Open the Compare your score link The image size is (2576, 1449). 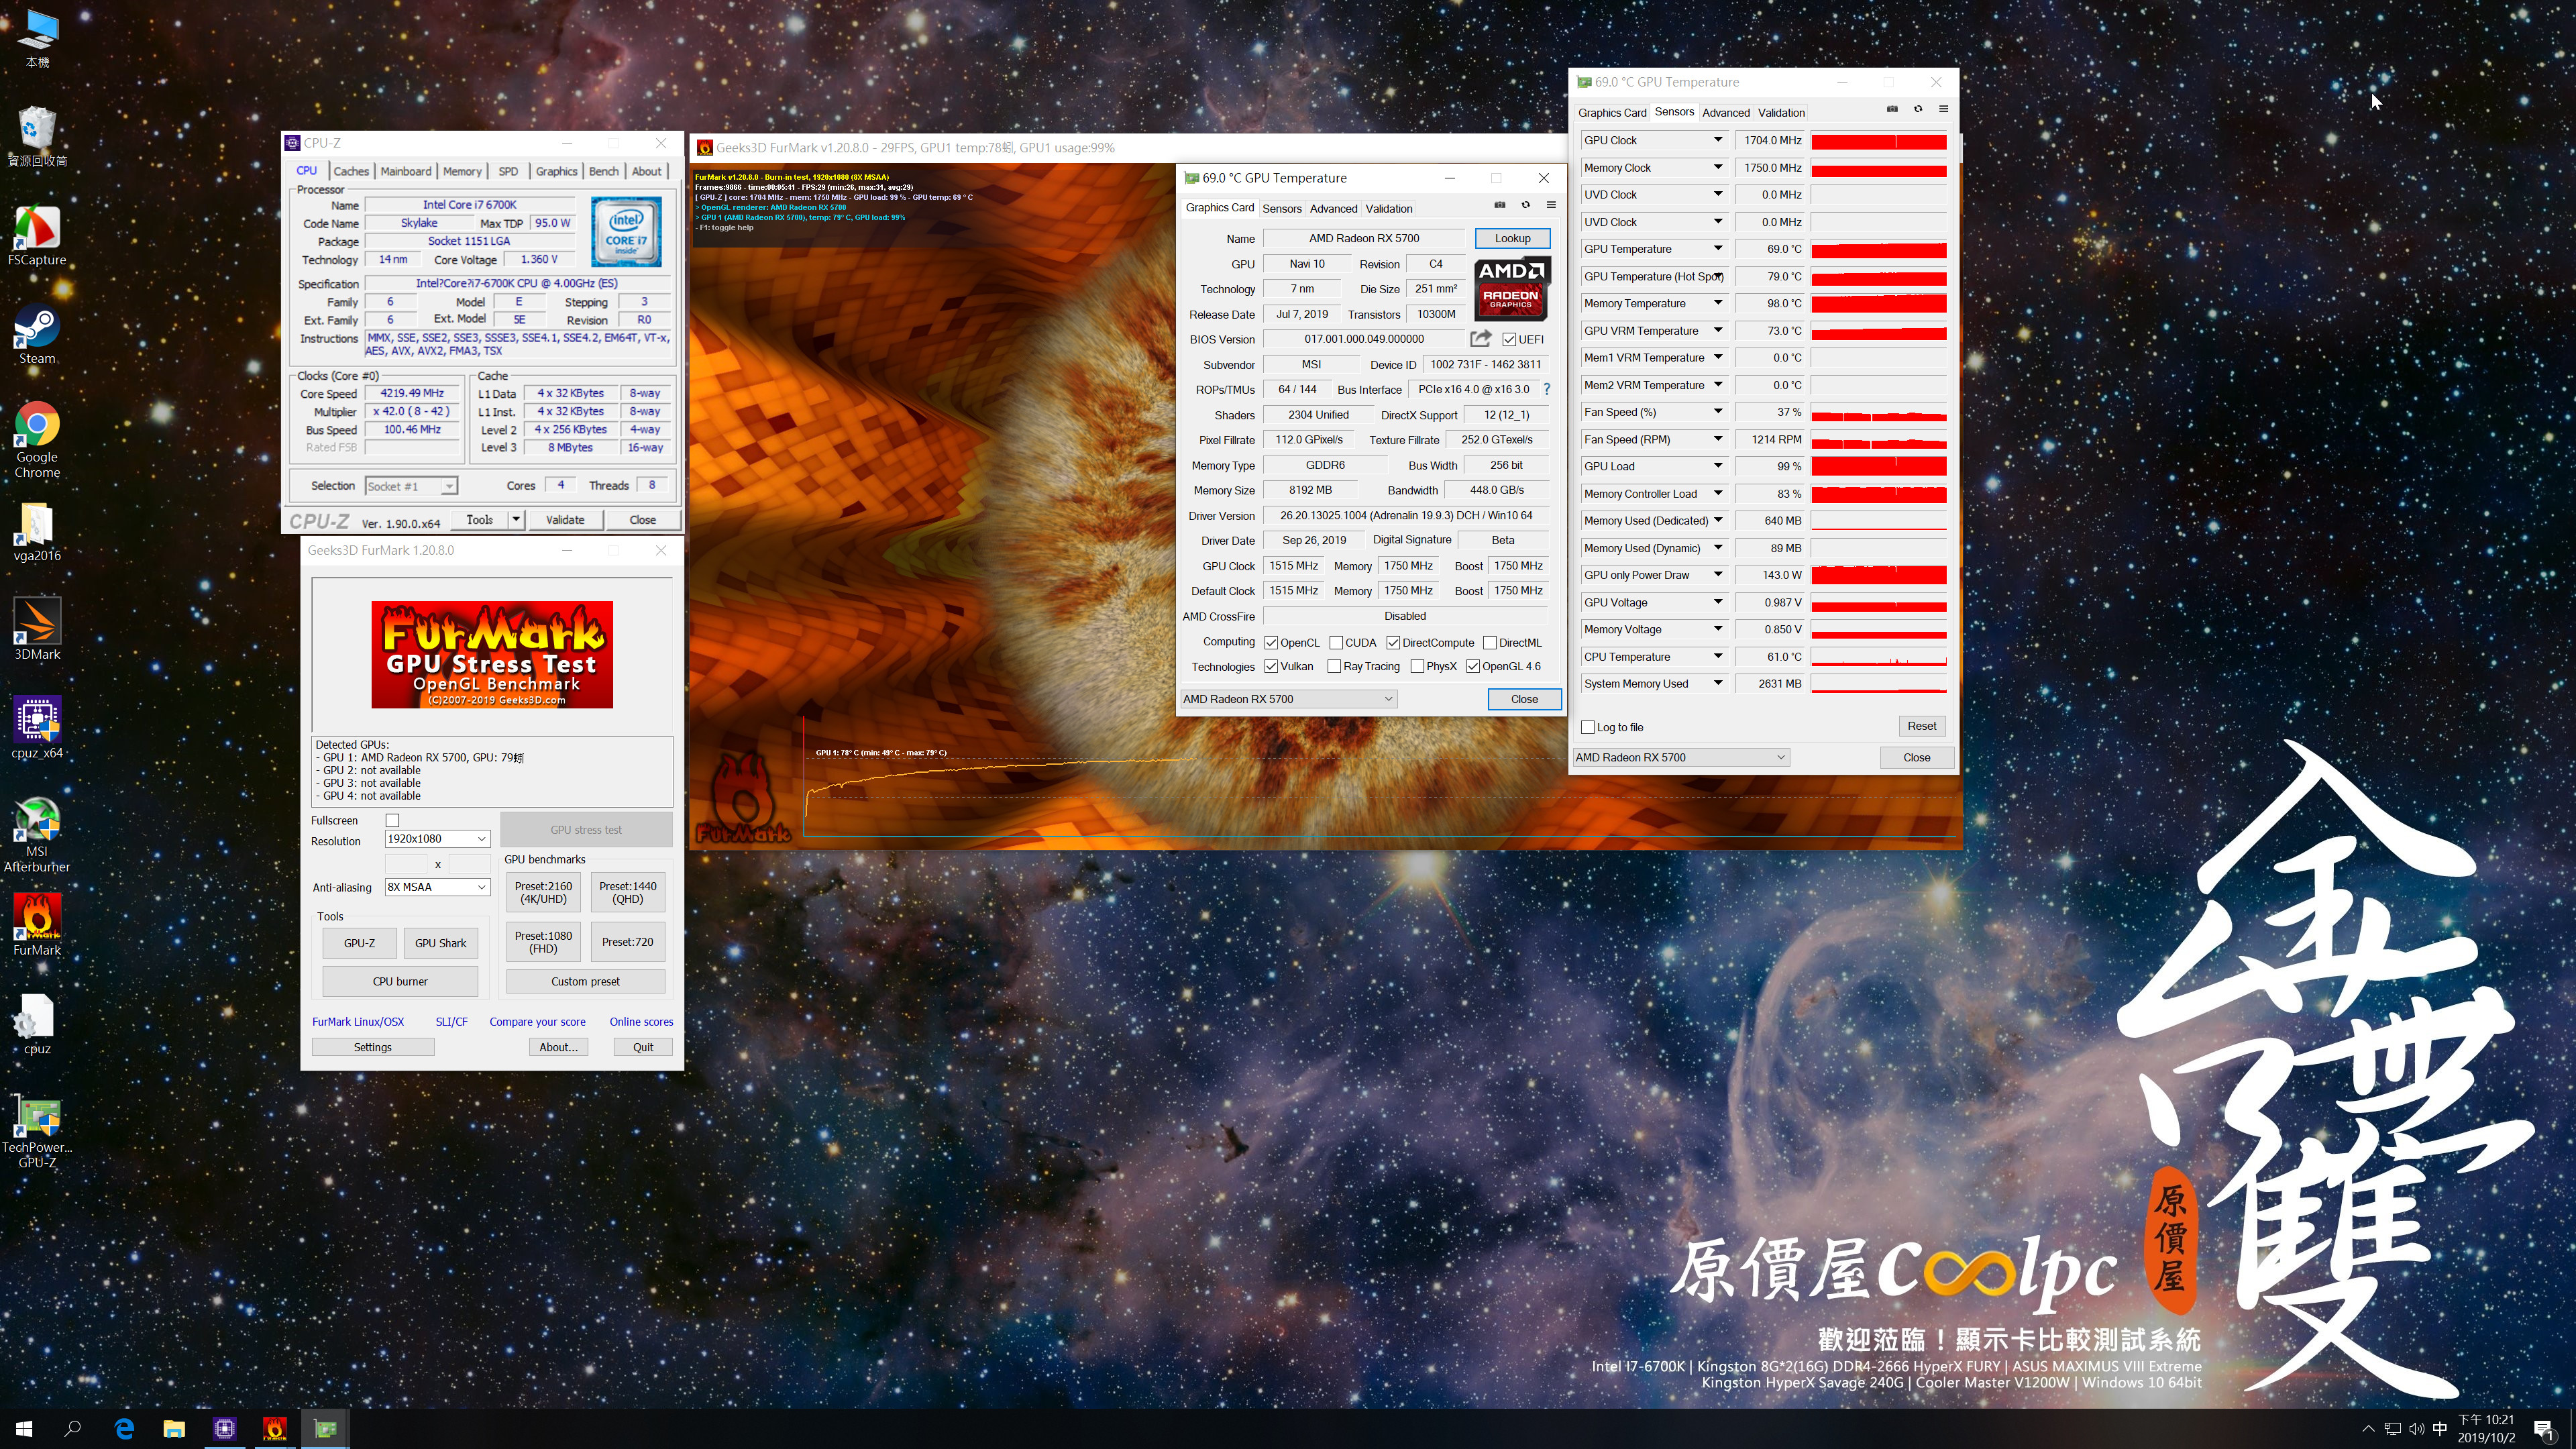point(537,1021)
